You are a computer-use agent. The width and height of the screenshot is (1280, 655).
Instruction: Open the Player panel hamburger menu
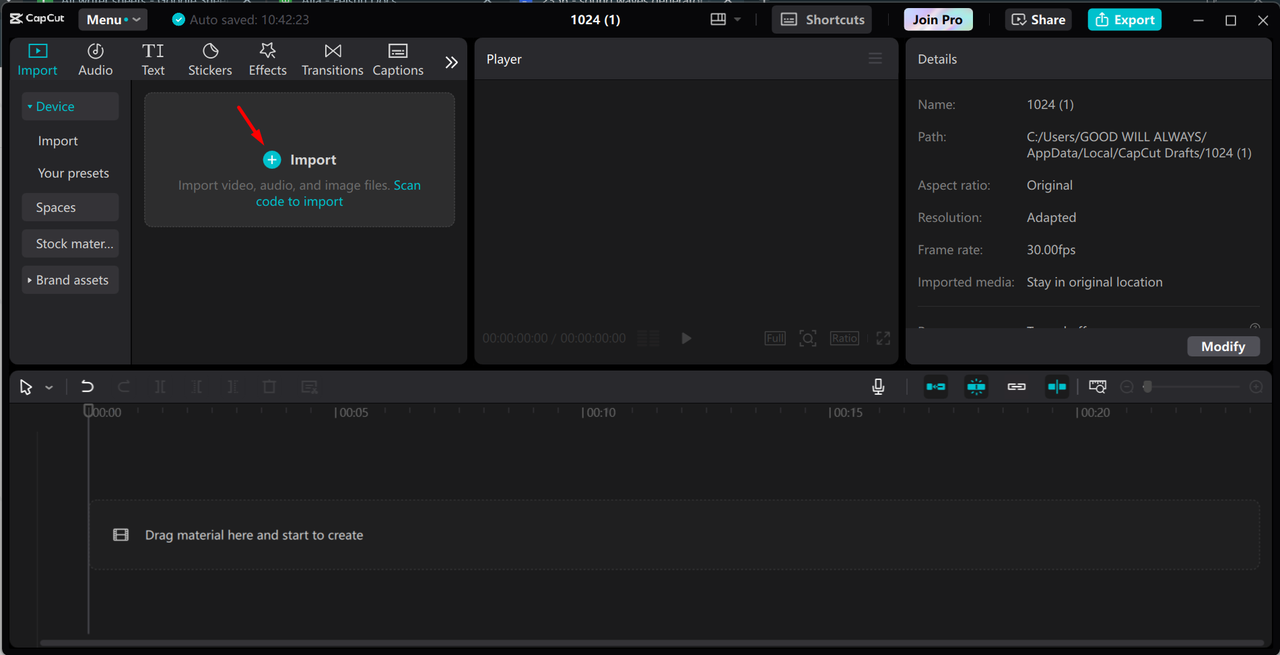[875, 59]
